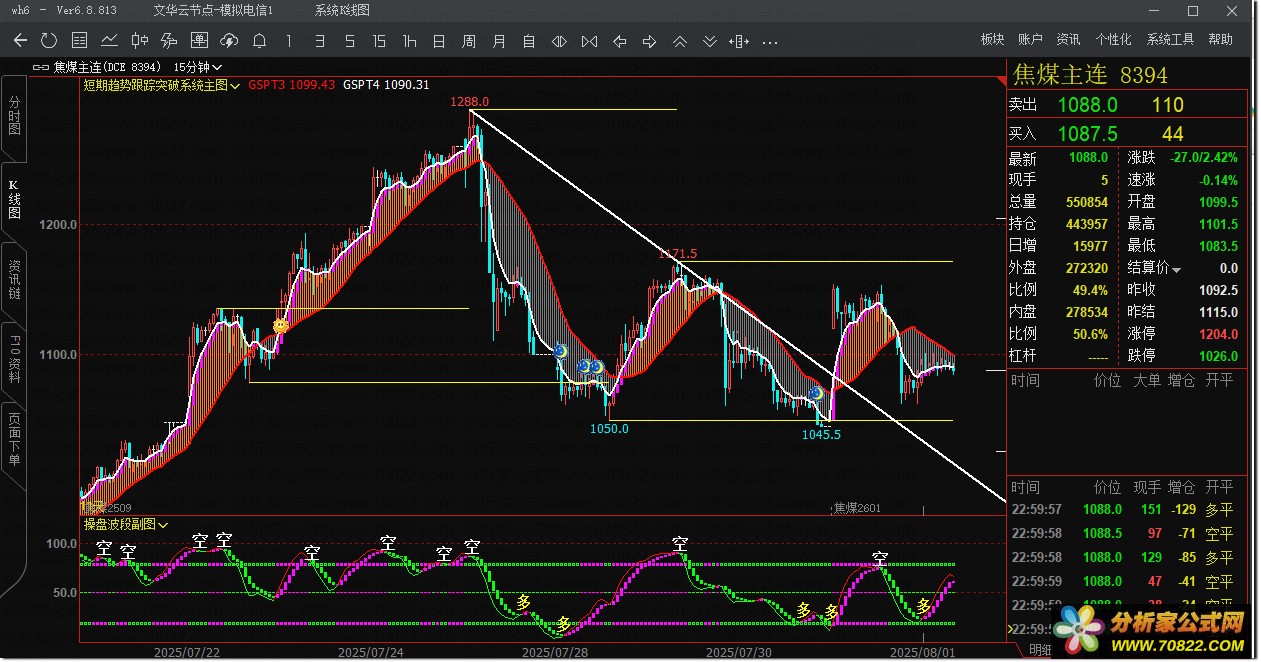
Task: Open the 资讯 menu
Action: (1068, 40)
